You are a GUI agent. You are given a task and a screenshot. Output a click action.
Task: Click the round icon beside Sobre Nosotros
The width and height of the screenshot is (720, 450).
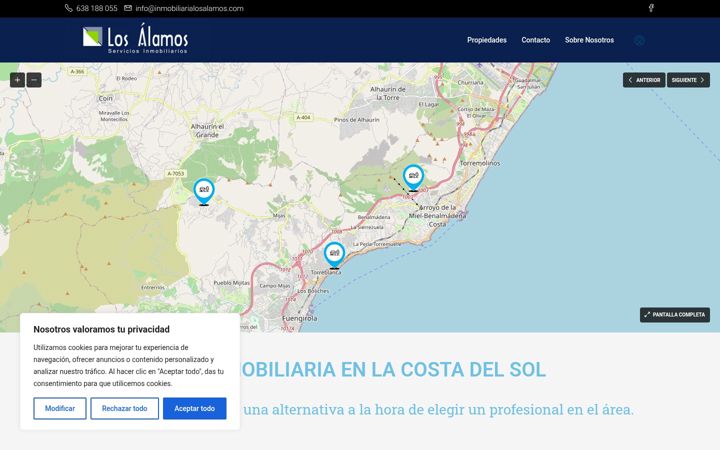(639, 40)
